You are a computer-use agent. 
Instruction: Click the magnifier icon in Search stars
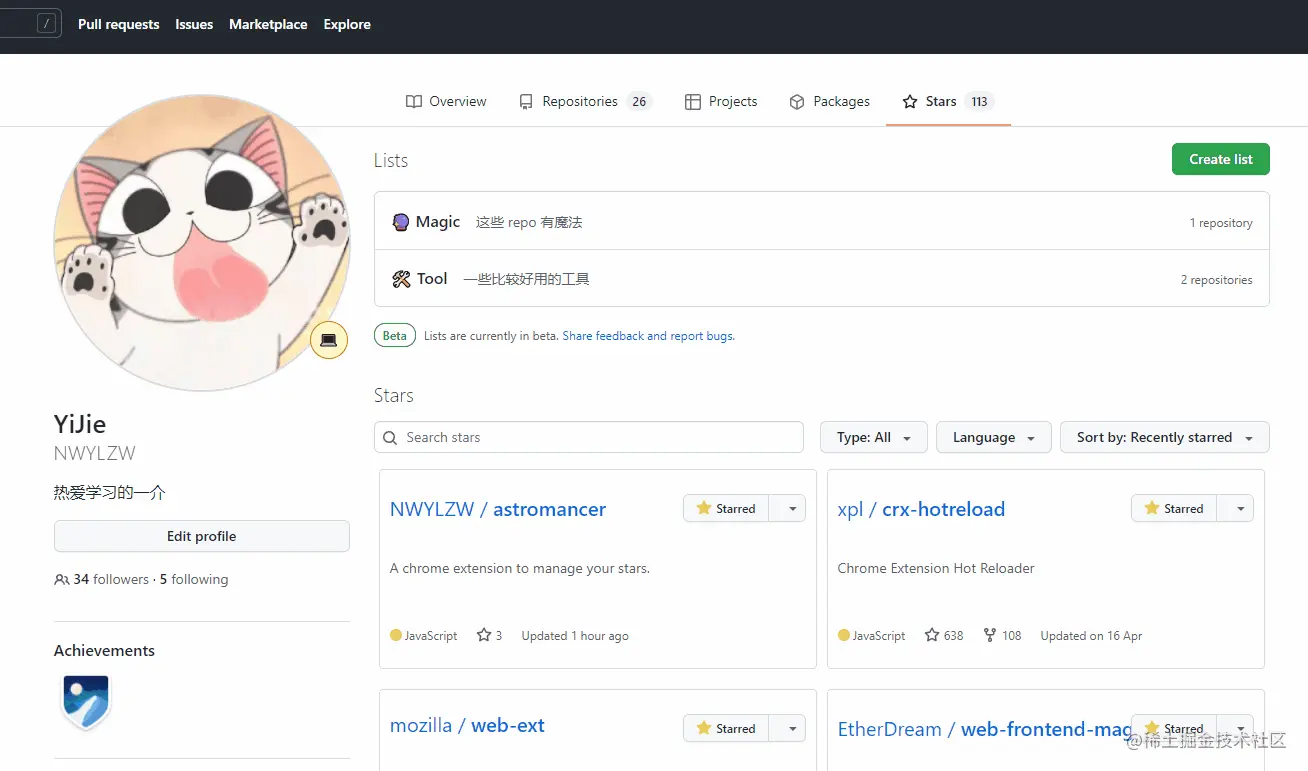(x=390, y=437)
